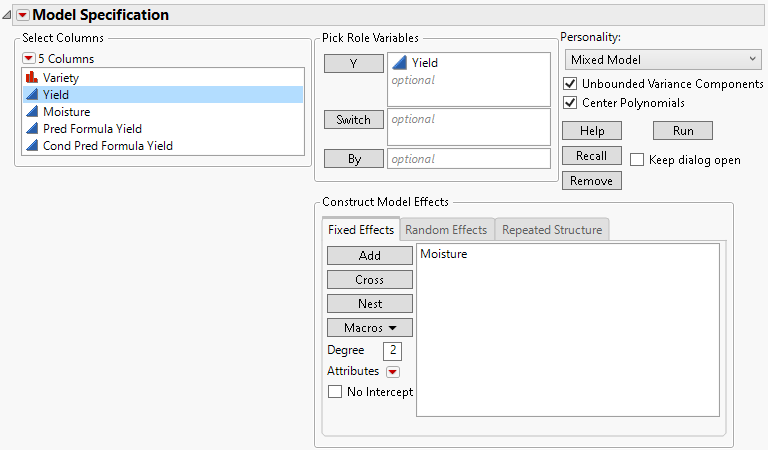
Task: Click the Pred Formula Yield column icon
Action: (x=32, y=129)
